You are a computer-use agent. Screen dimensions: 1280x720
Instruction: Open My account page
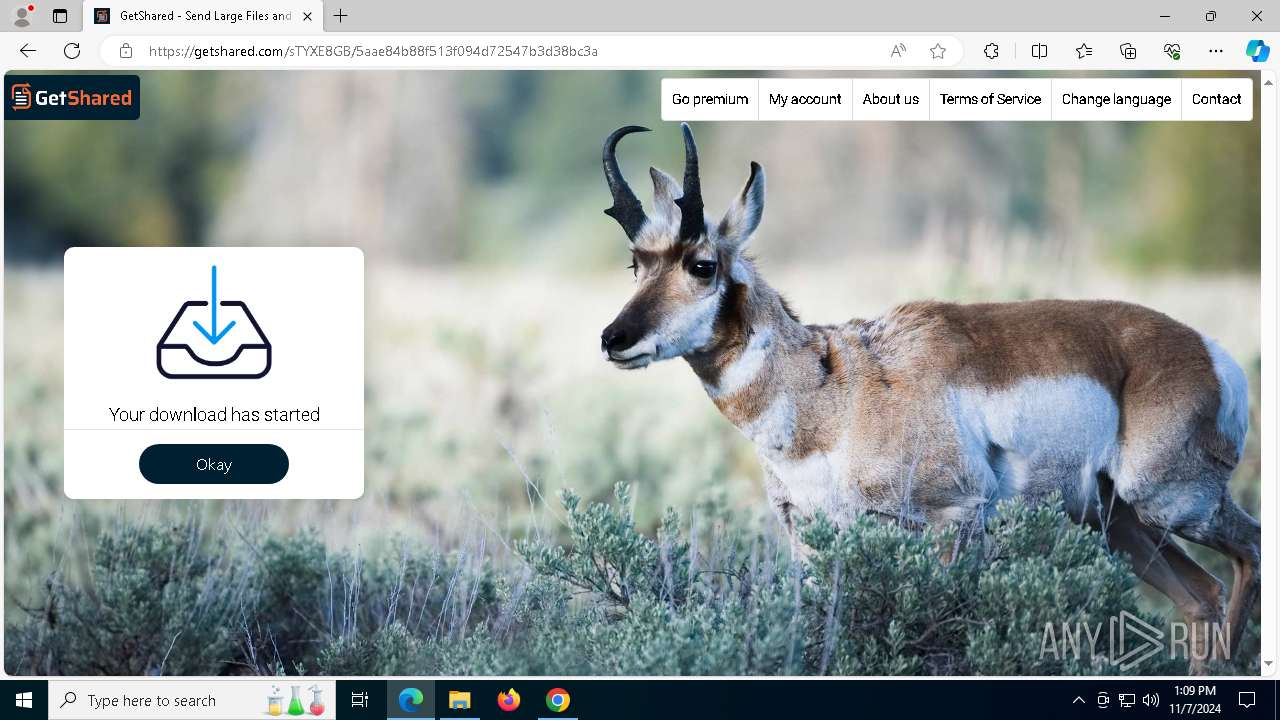coord(805,99)
